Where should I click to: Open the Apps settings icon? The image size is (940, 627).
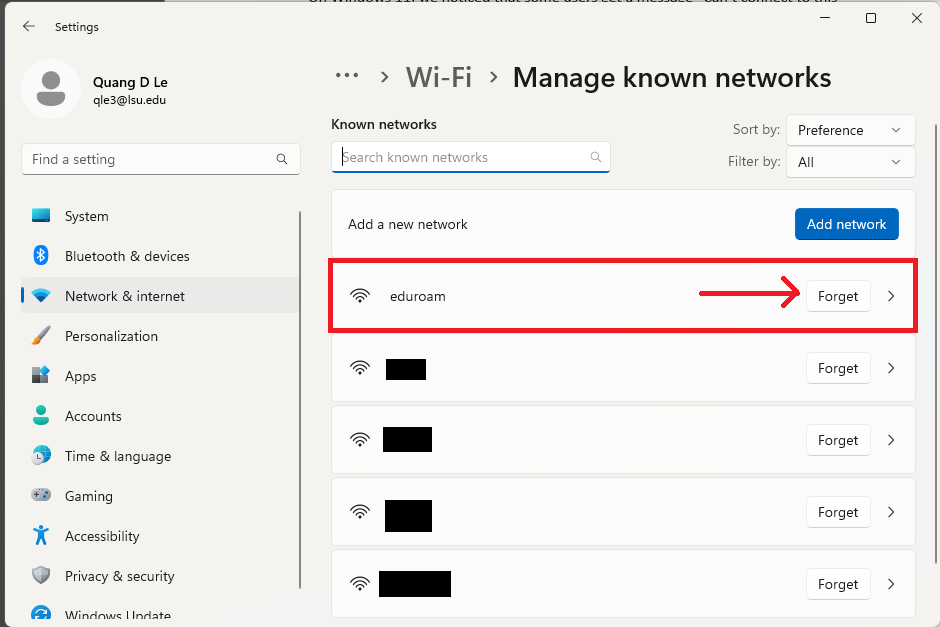(40, 376)
